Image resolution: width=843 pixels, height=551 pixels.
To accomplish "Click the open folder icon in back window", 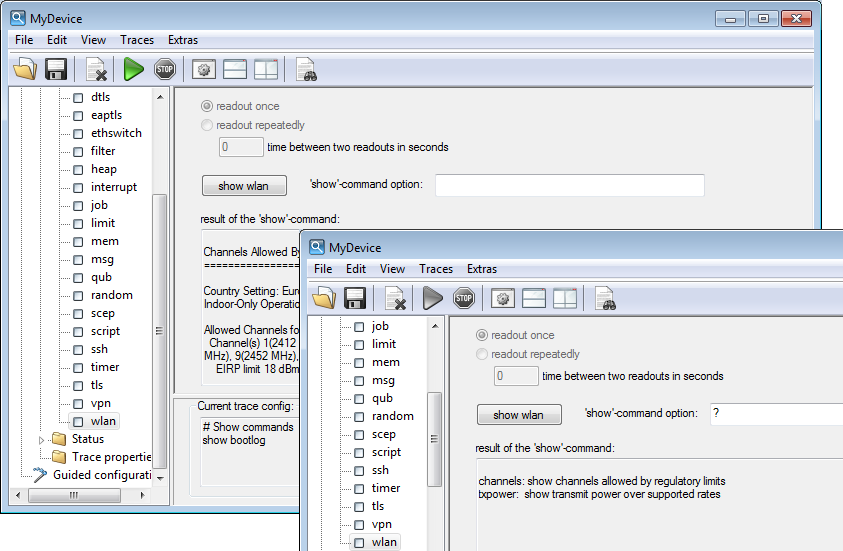I will click(25, 69).
